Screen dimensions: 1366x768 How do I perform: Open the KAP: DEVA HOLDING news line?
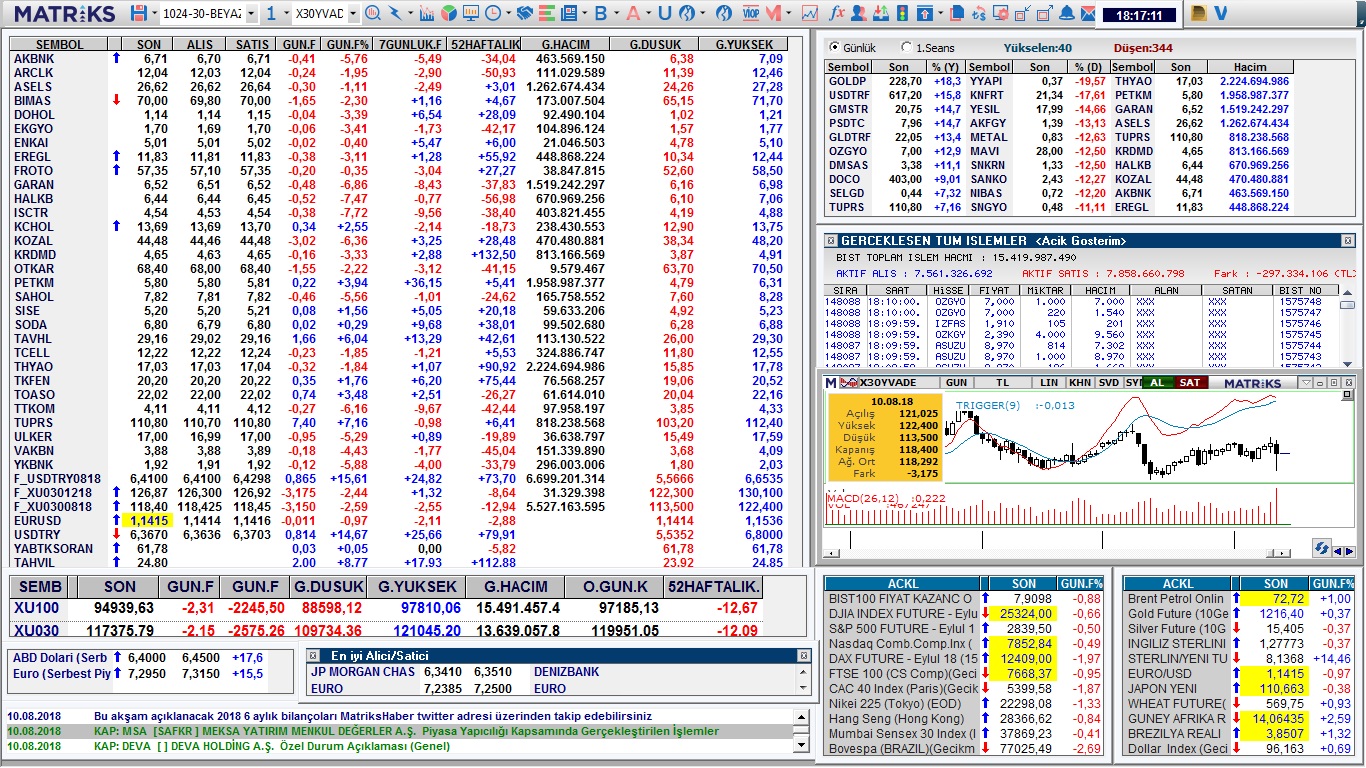pyautogui.click(x=399, y=747)
